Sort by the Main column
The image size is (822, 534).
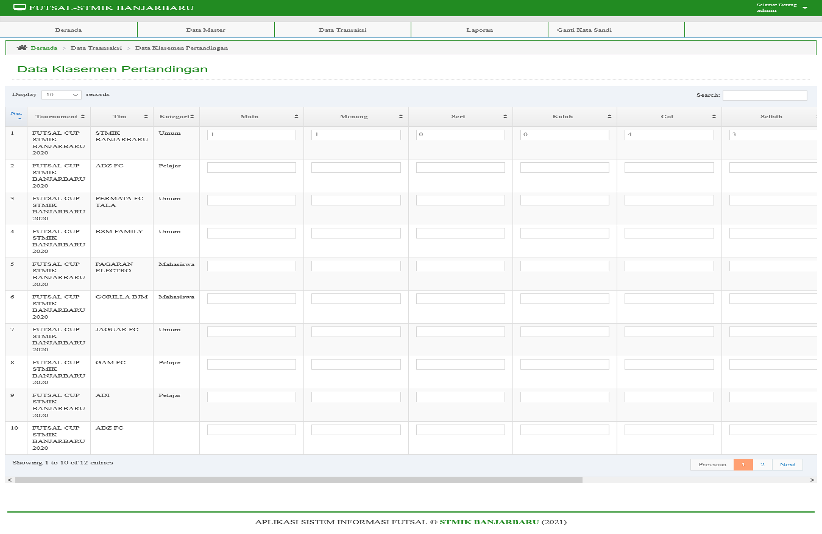[x=251, y=116]
